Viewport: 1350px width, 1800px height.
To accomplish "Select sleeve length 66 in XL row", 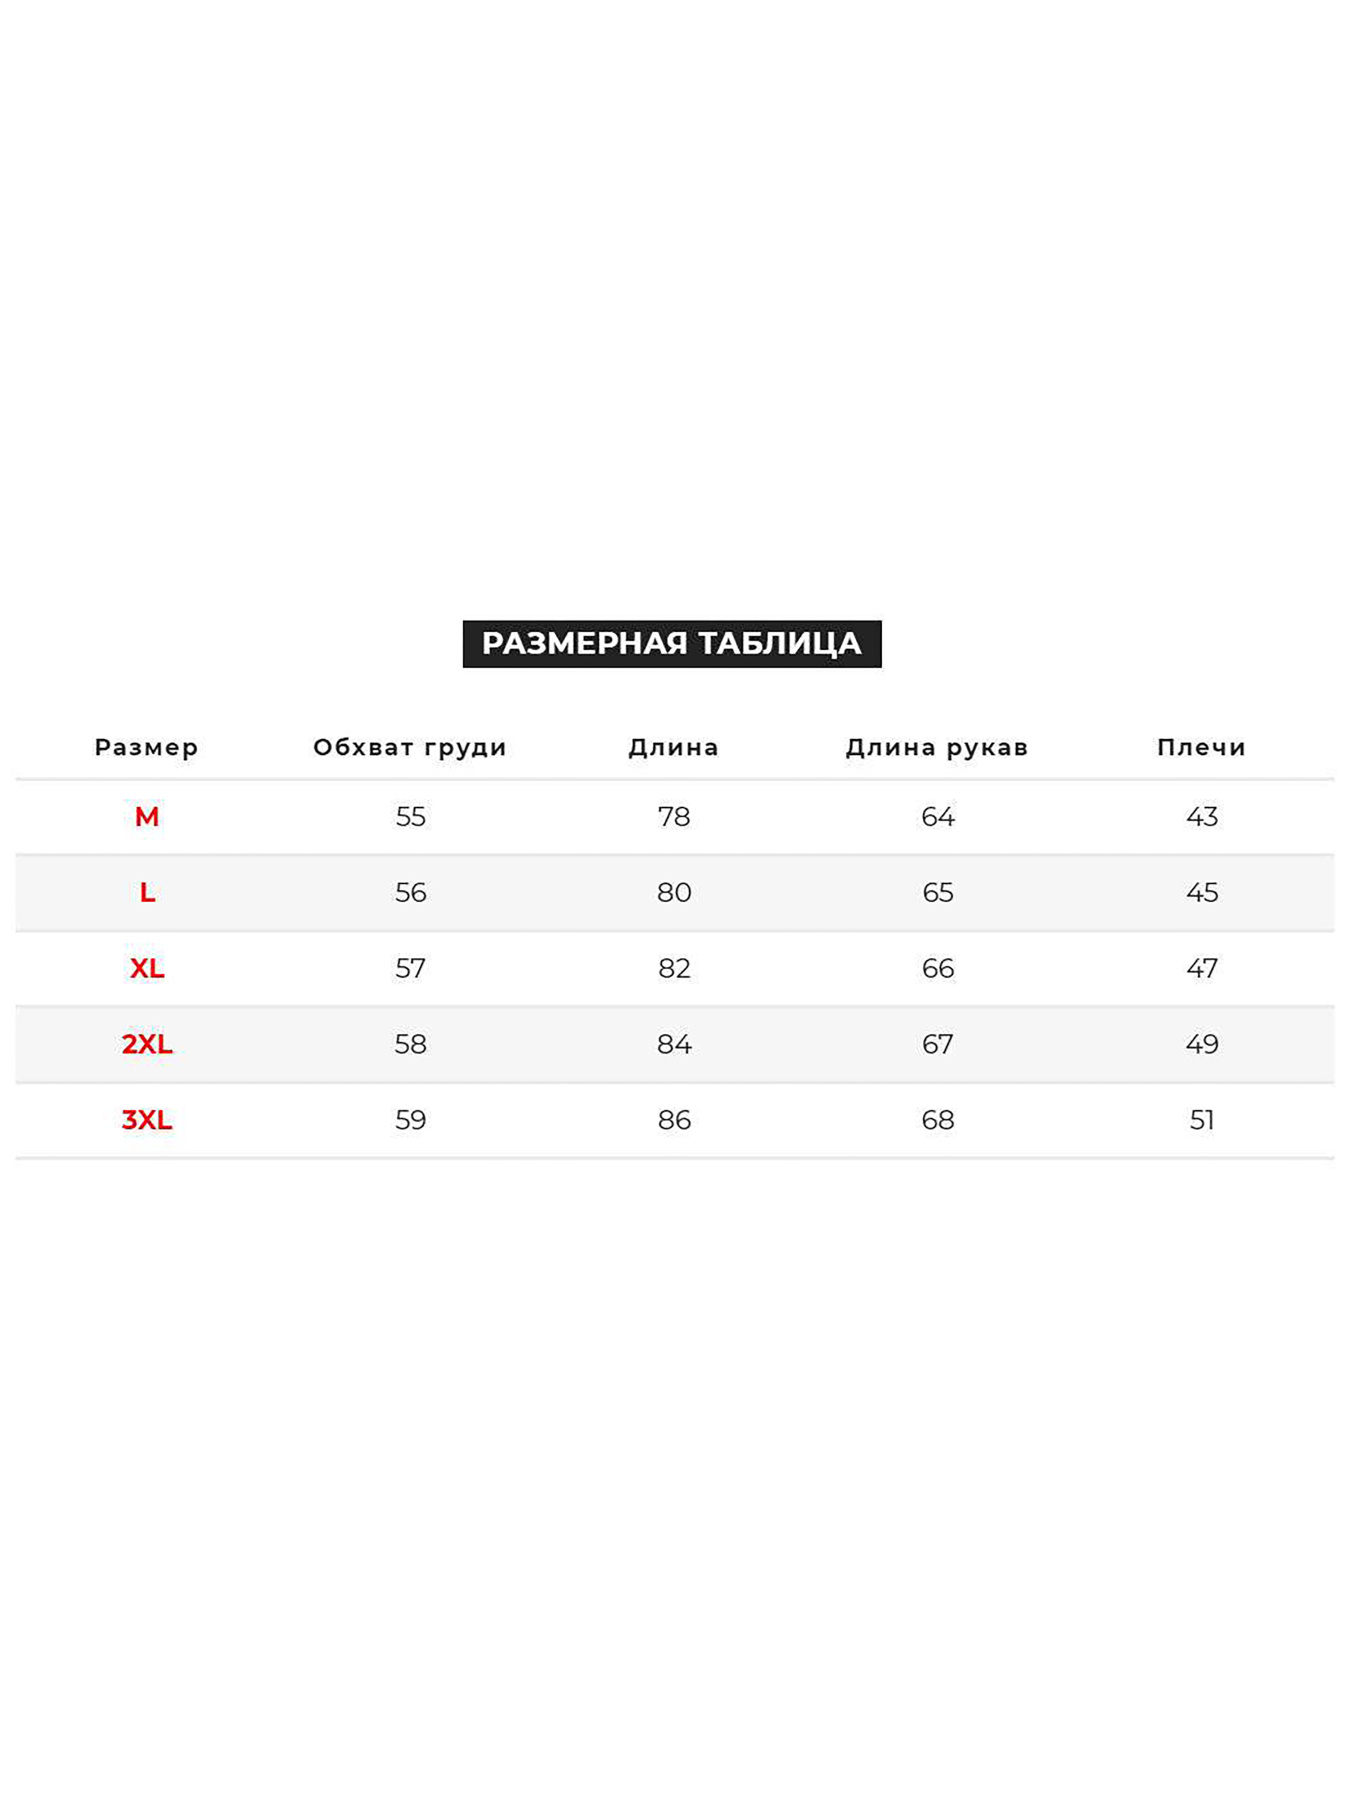I will click(938, 968).
